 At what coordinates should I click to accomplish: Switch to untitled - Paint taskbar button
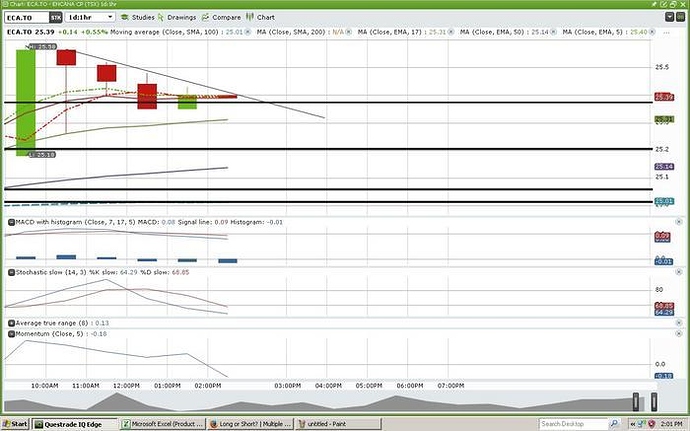tap(338, 424)
